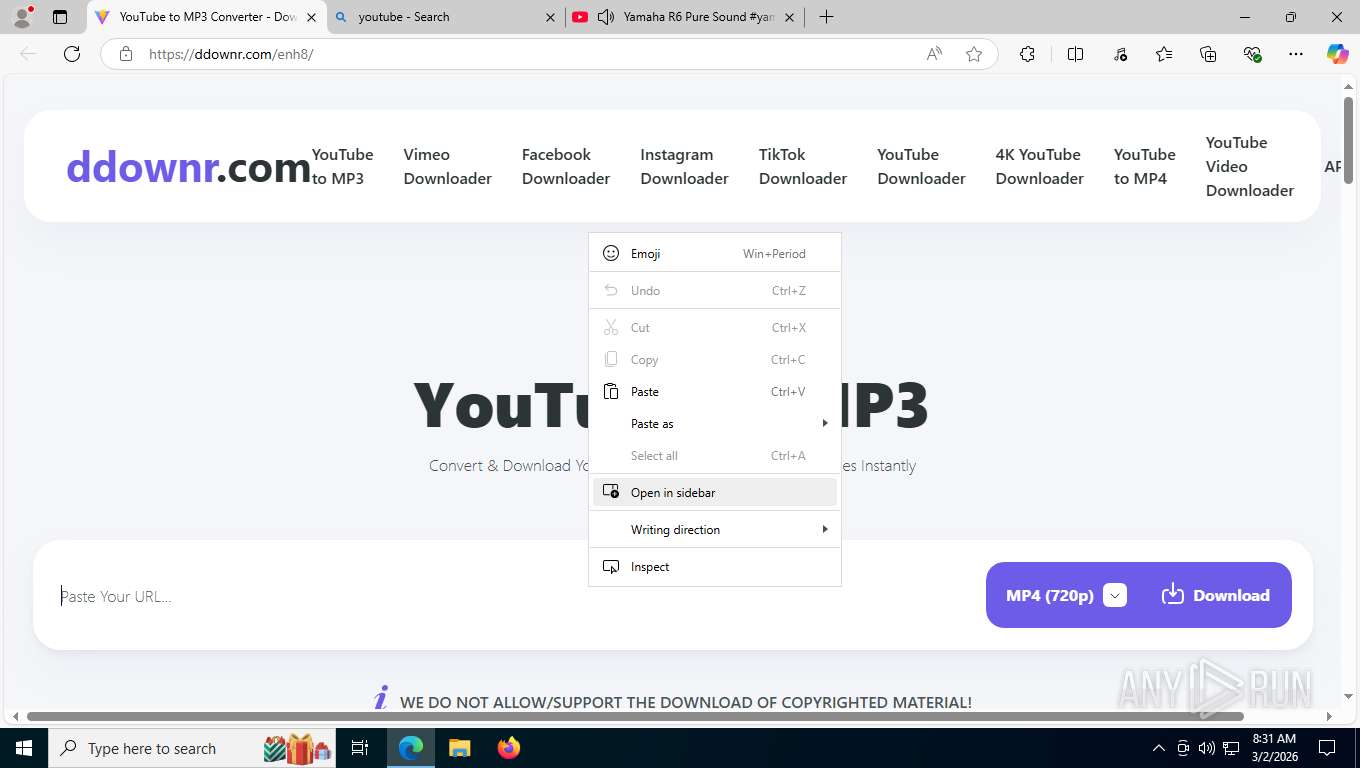This screenshot has height=768, width=1360.
Task: Click the address bar URL ddownr.com/enh8/
Action: click(231, 54)
